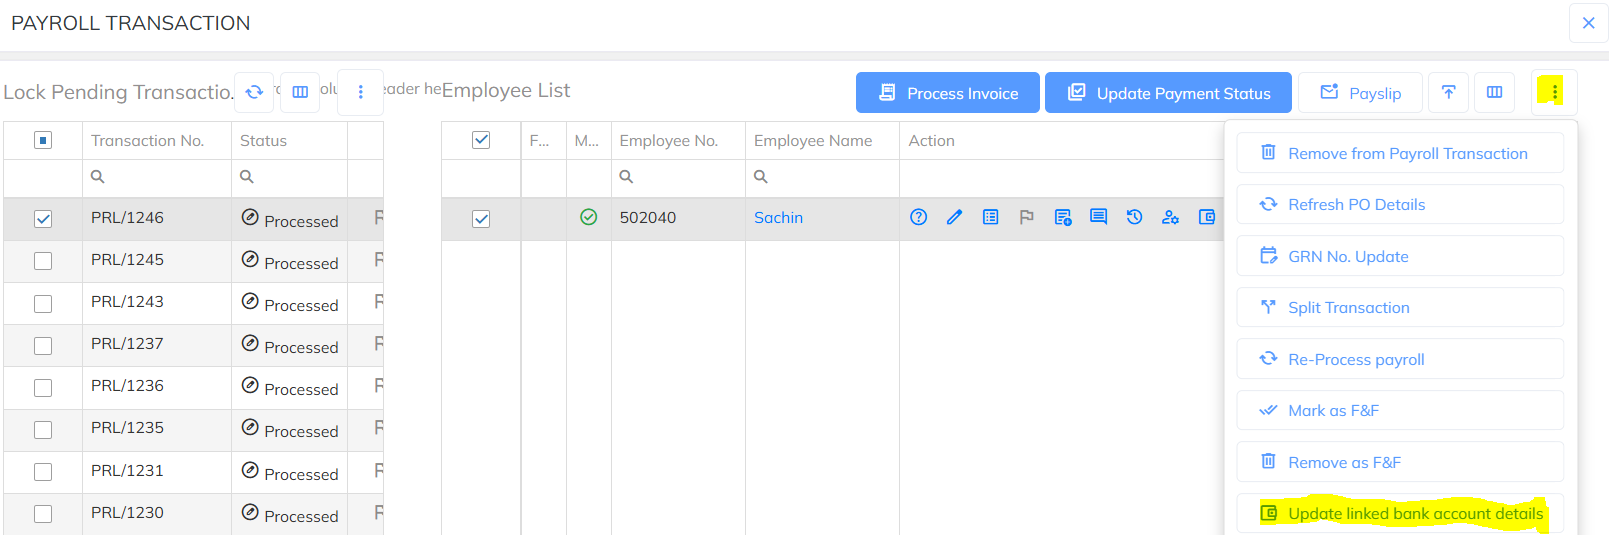Viewport: 1609px width, 535px height.
Task: Open column chooser for Employee List
Action: (1494, 92)
